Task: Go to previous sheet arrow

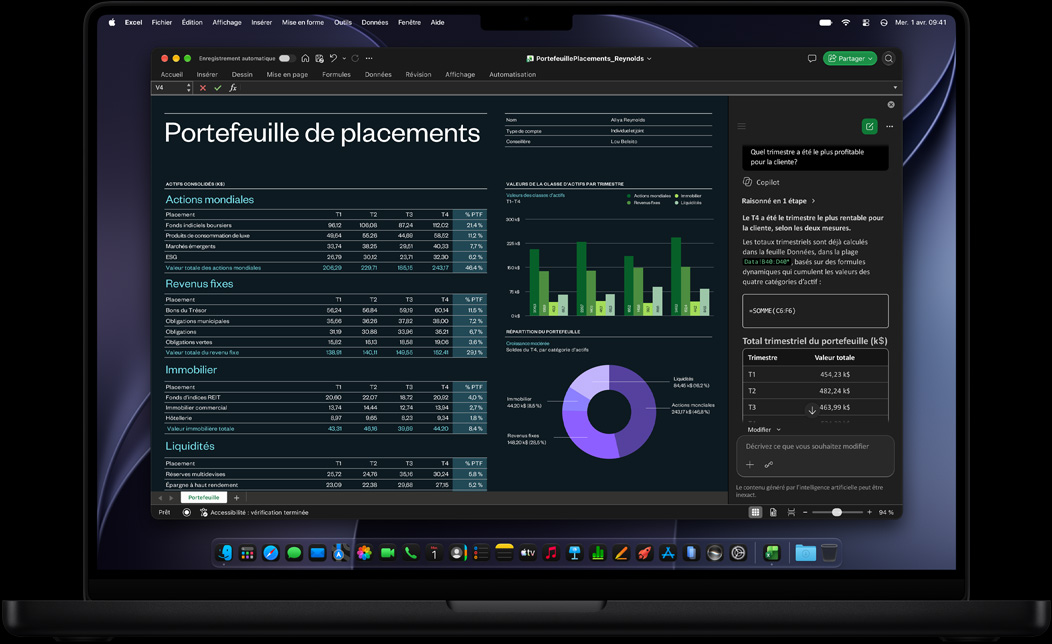Action: (x=160, y=498)
